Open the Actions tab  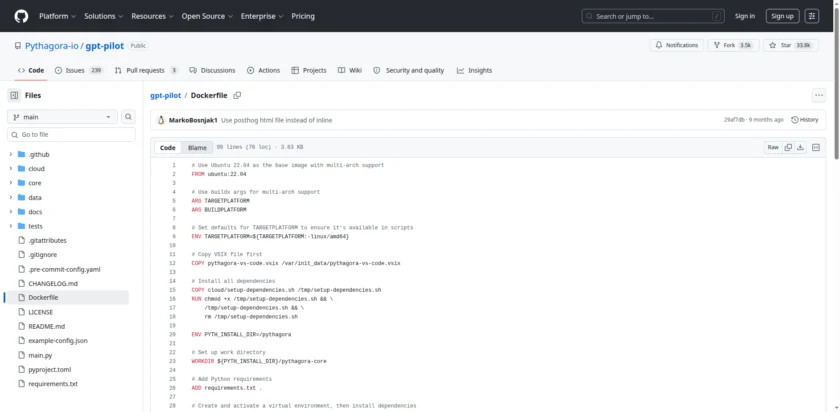[x=263, y=70]
